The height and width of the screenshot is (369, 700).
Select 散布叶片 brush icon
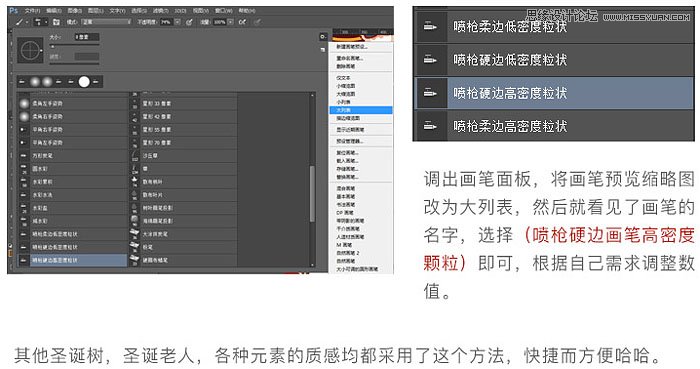coord(135,195)
